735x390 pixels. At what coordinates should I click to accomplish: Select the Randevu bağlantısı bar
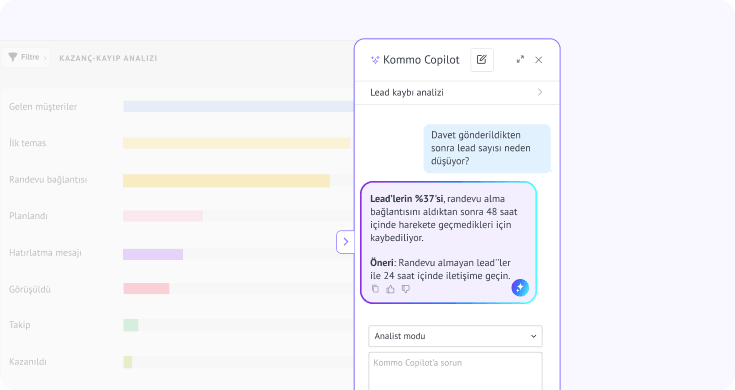[226, 180]
